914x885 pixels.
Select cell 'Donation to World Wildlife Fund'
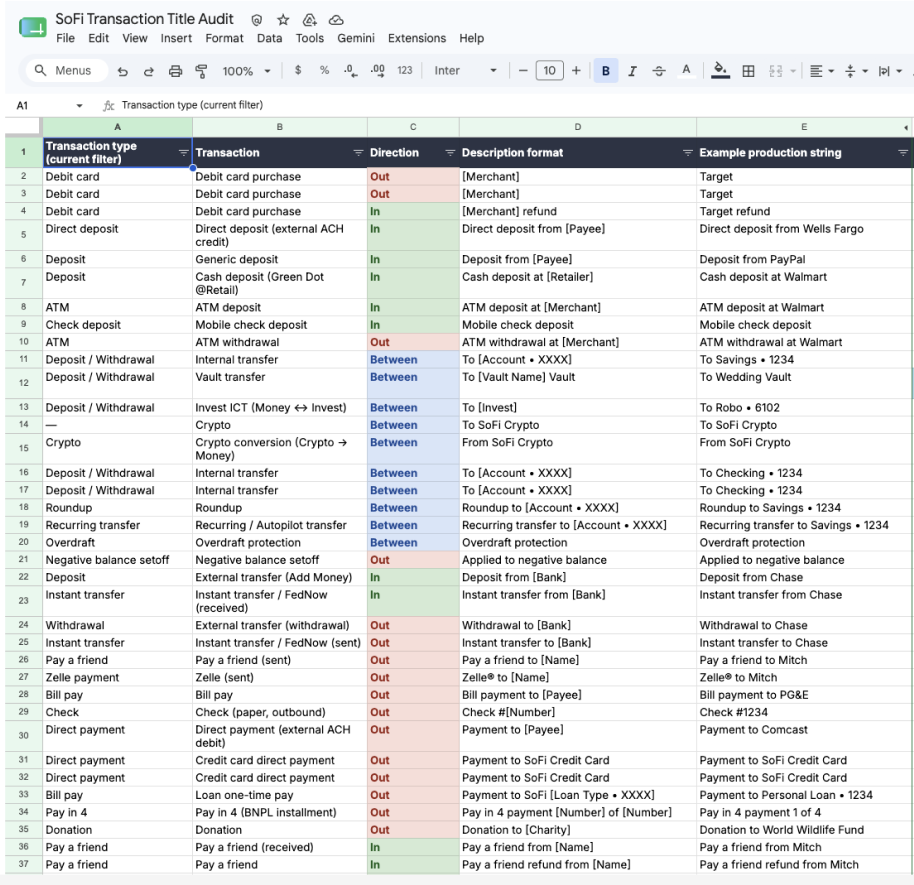pyautogui.click(x=804, y=830)
